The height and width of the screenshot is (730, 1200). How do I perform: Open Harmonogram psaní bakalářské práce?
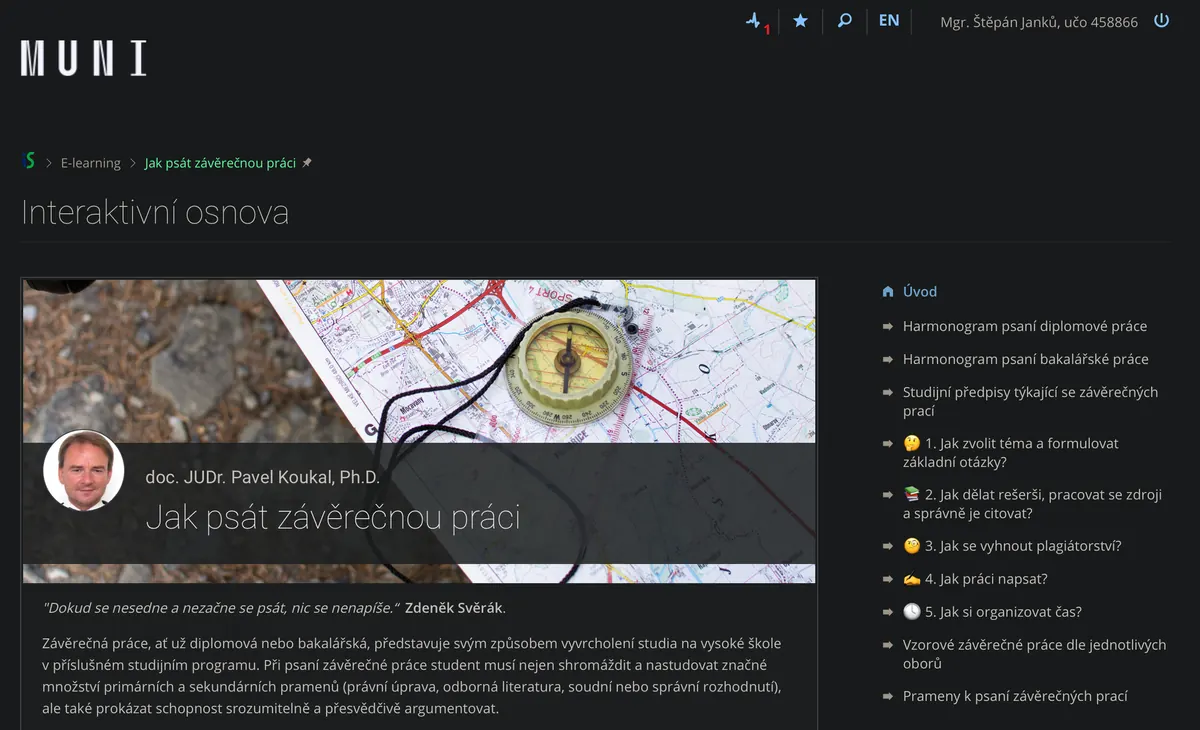tap(1026, 359)
